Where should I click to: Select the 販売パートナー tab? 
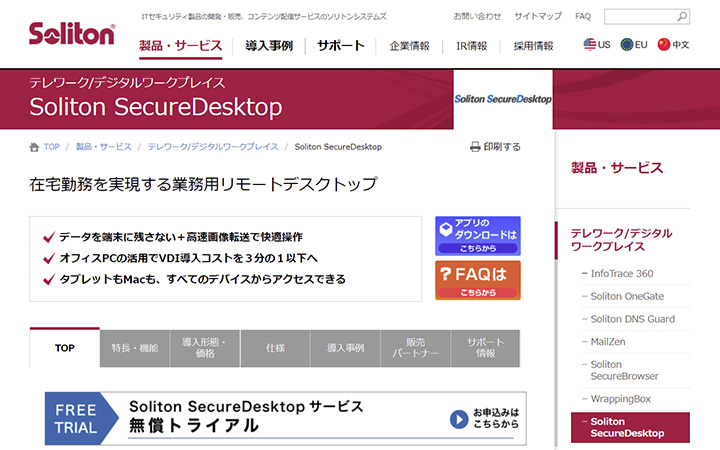coord(415,348)
